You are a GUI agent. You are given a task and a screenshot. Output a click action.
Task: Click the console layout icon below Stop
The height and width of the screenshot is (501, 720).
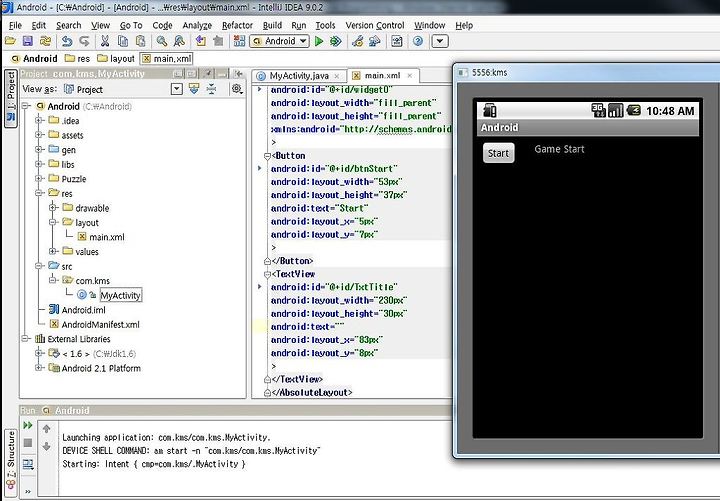28,464
